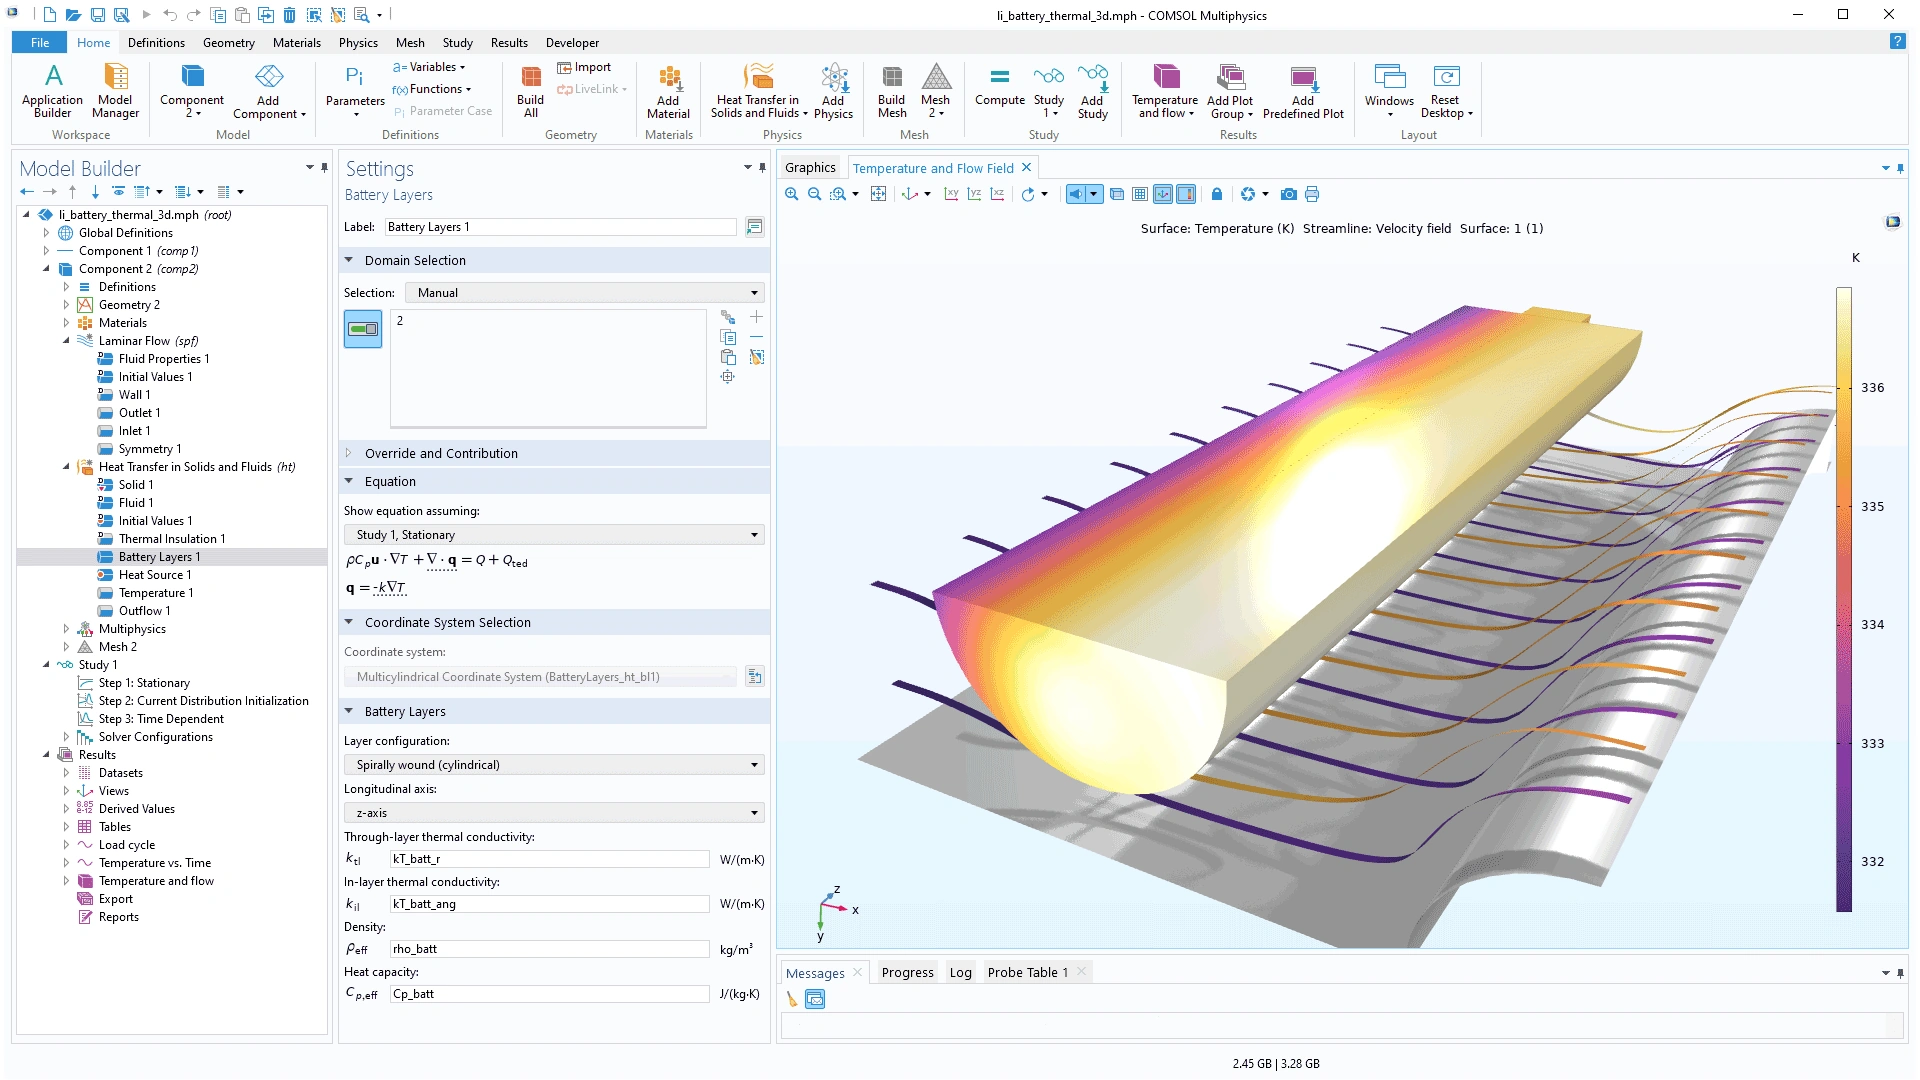Expand the Multiphysics tree node
This screenshot has width=1920, height=1080.
point(66,629)
